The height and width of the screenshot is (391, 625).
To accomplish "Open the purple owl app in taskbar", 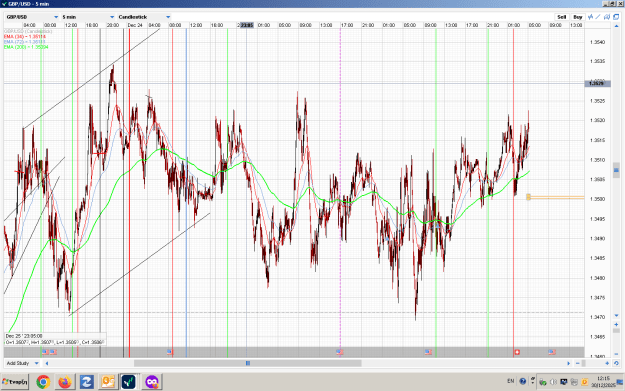I will pyautogui.click(x=152, y=382).
